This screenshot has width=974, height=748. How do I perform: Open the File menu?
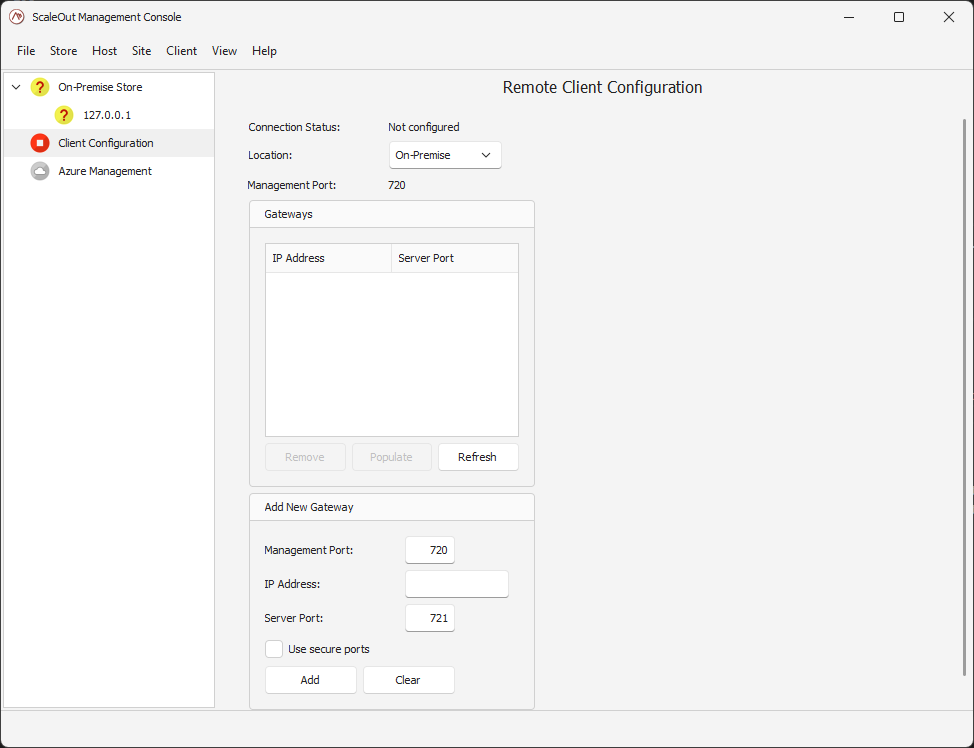click(x=26, y=51)
